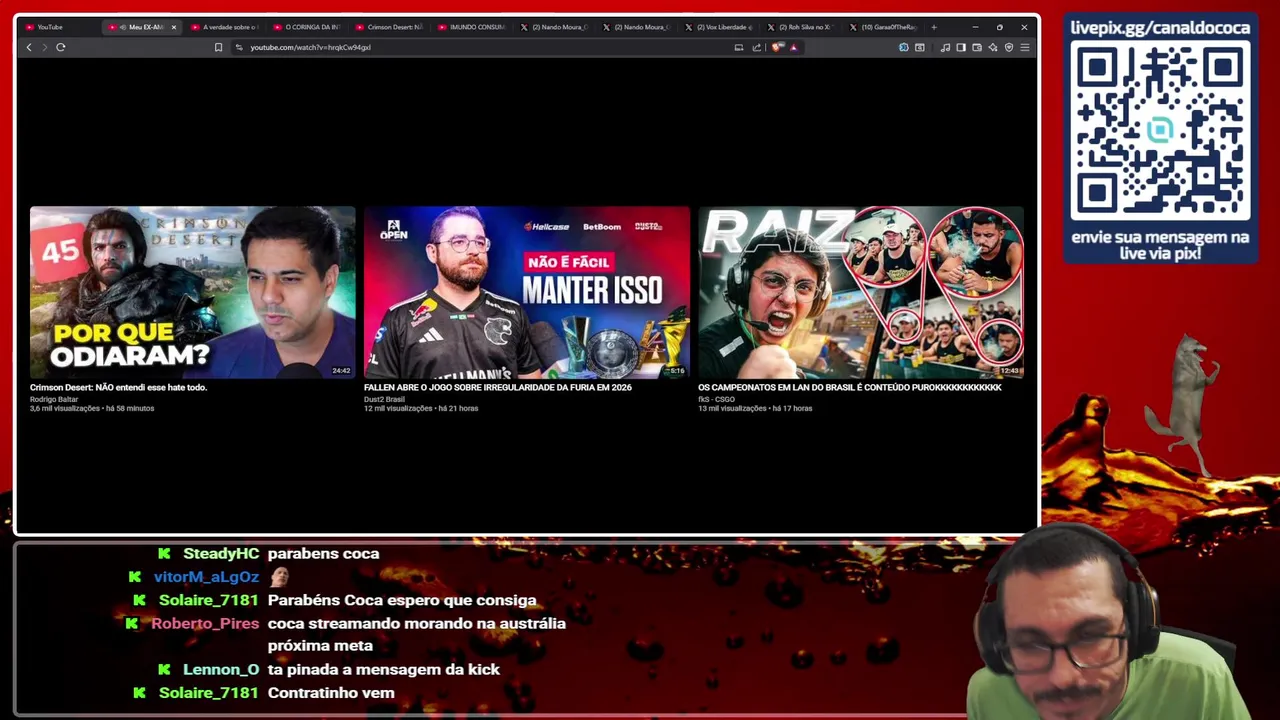Click the browser forward arrow

click(x=44, y=47)
